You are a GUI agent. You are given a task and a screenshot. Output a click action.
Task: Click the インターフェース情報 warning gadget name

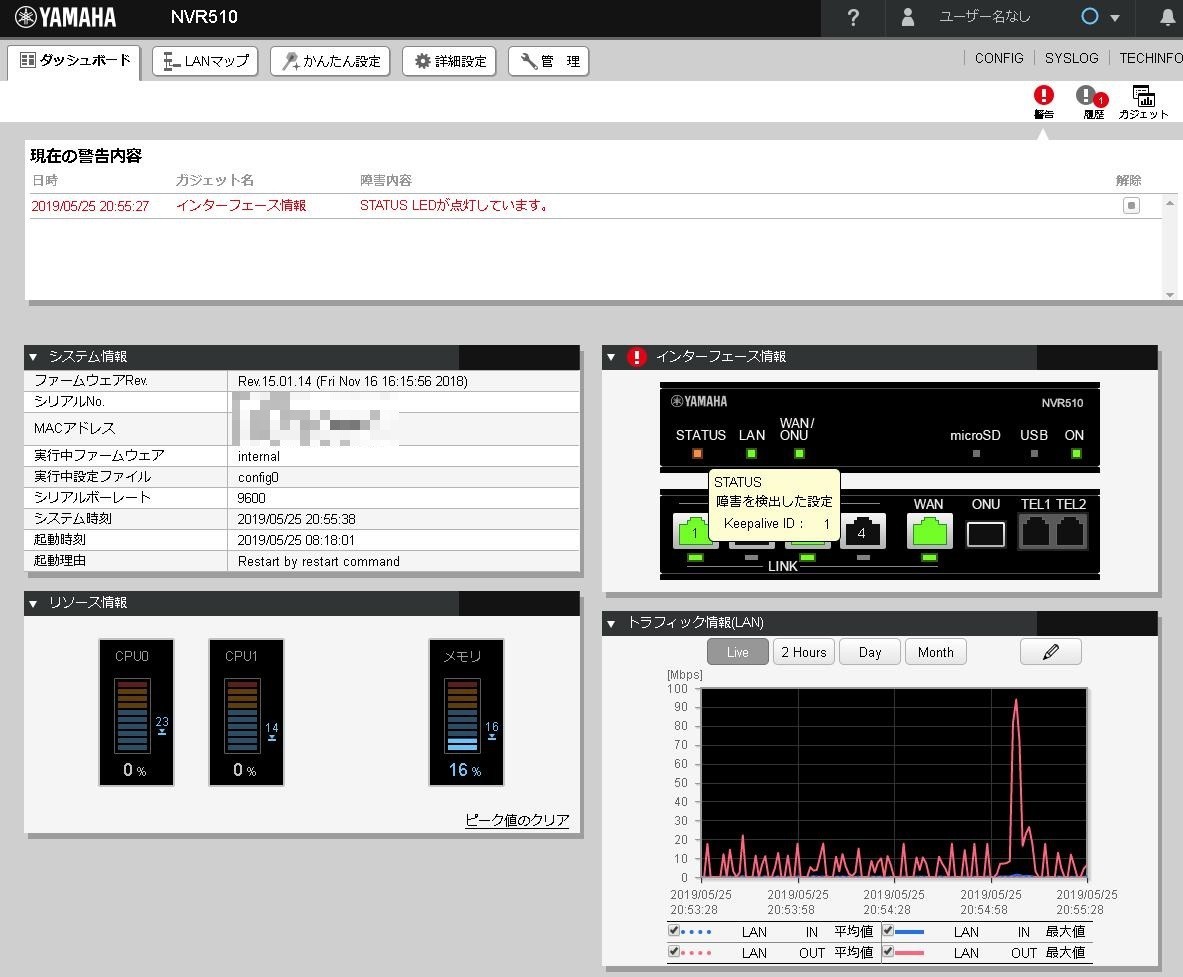pos(241,205)
